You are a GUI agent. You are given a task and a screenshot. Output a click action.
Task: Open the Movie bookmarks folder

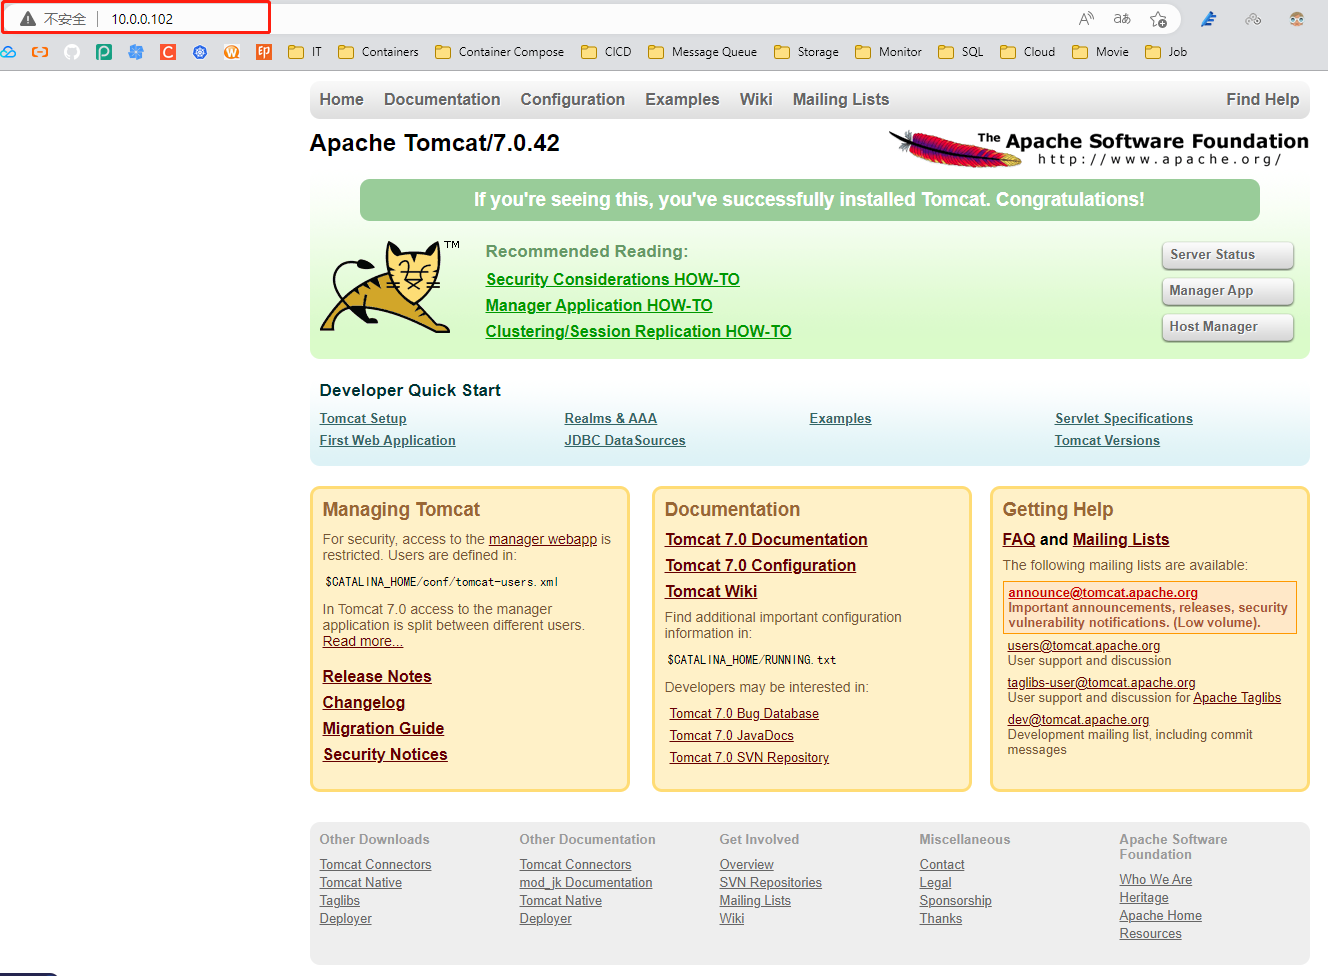pos(1100,52)
